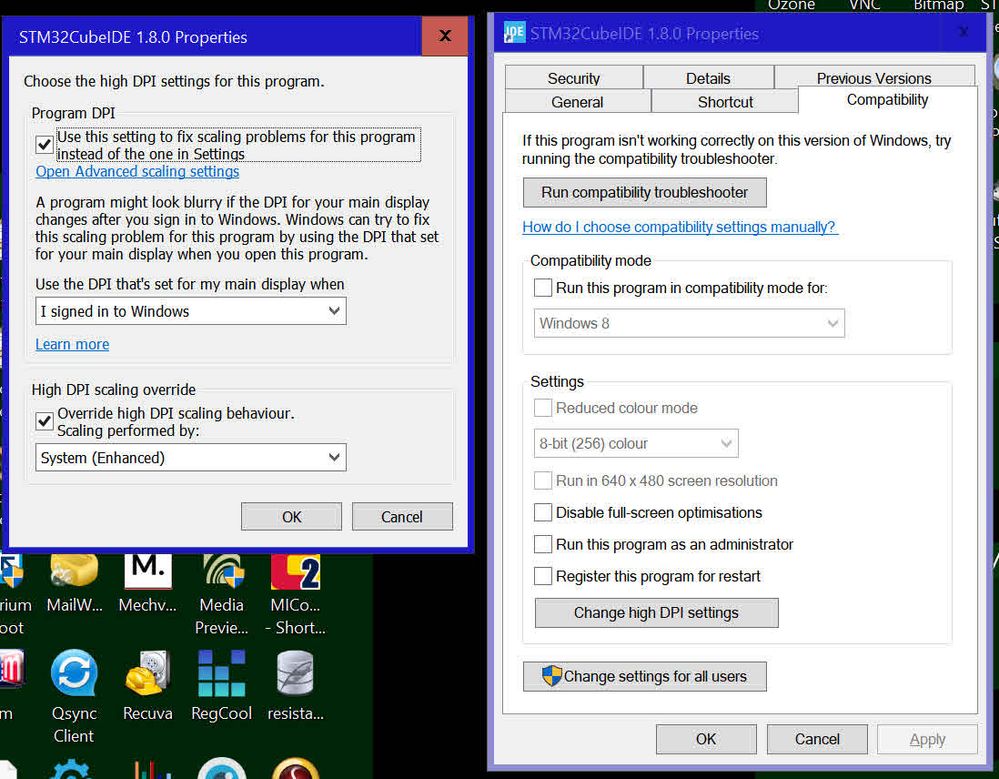Viewport: 999px width, 779px height.
Task: Switch to the Details tab
Action: (x=708, y=78)
